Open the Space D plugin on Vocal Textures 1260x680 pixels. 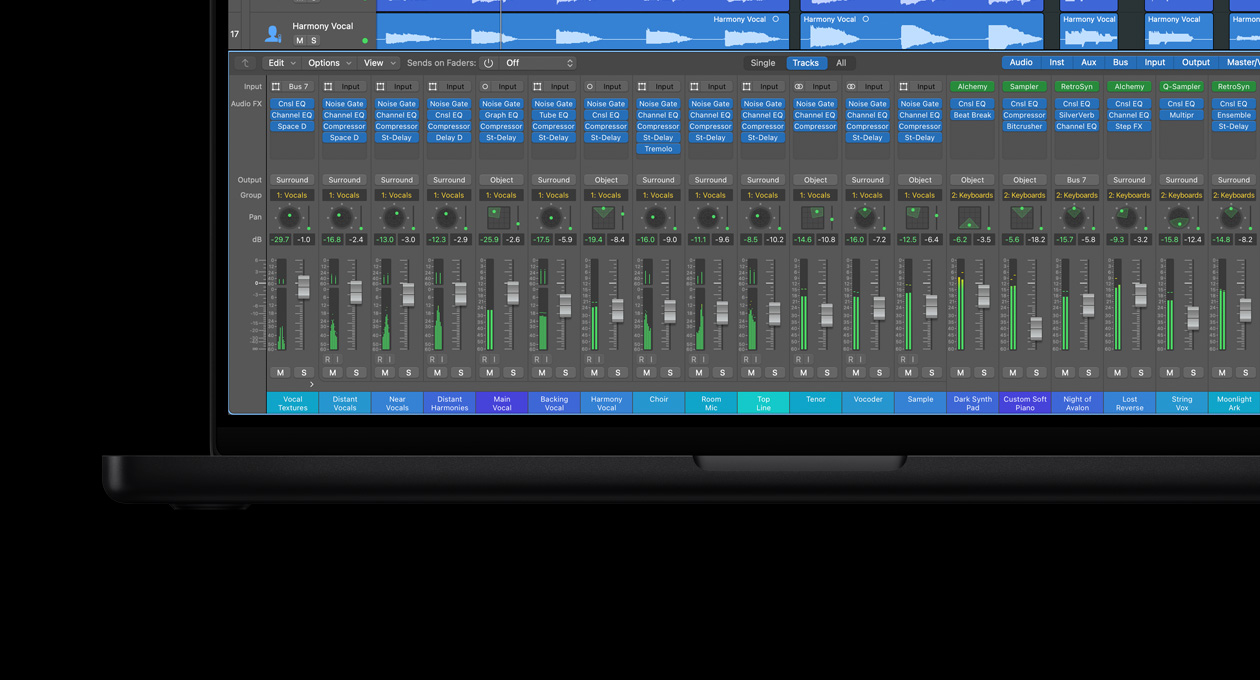click(x=292, y=126)
